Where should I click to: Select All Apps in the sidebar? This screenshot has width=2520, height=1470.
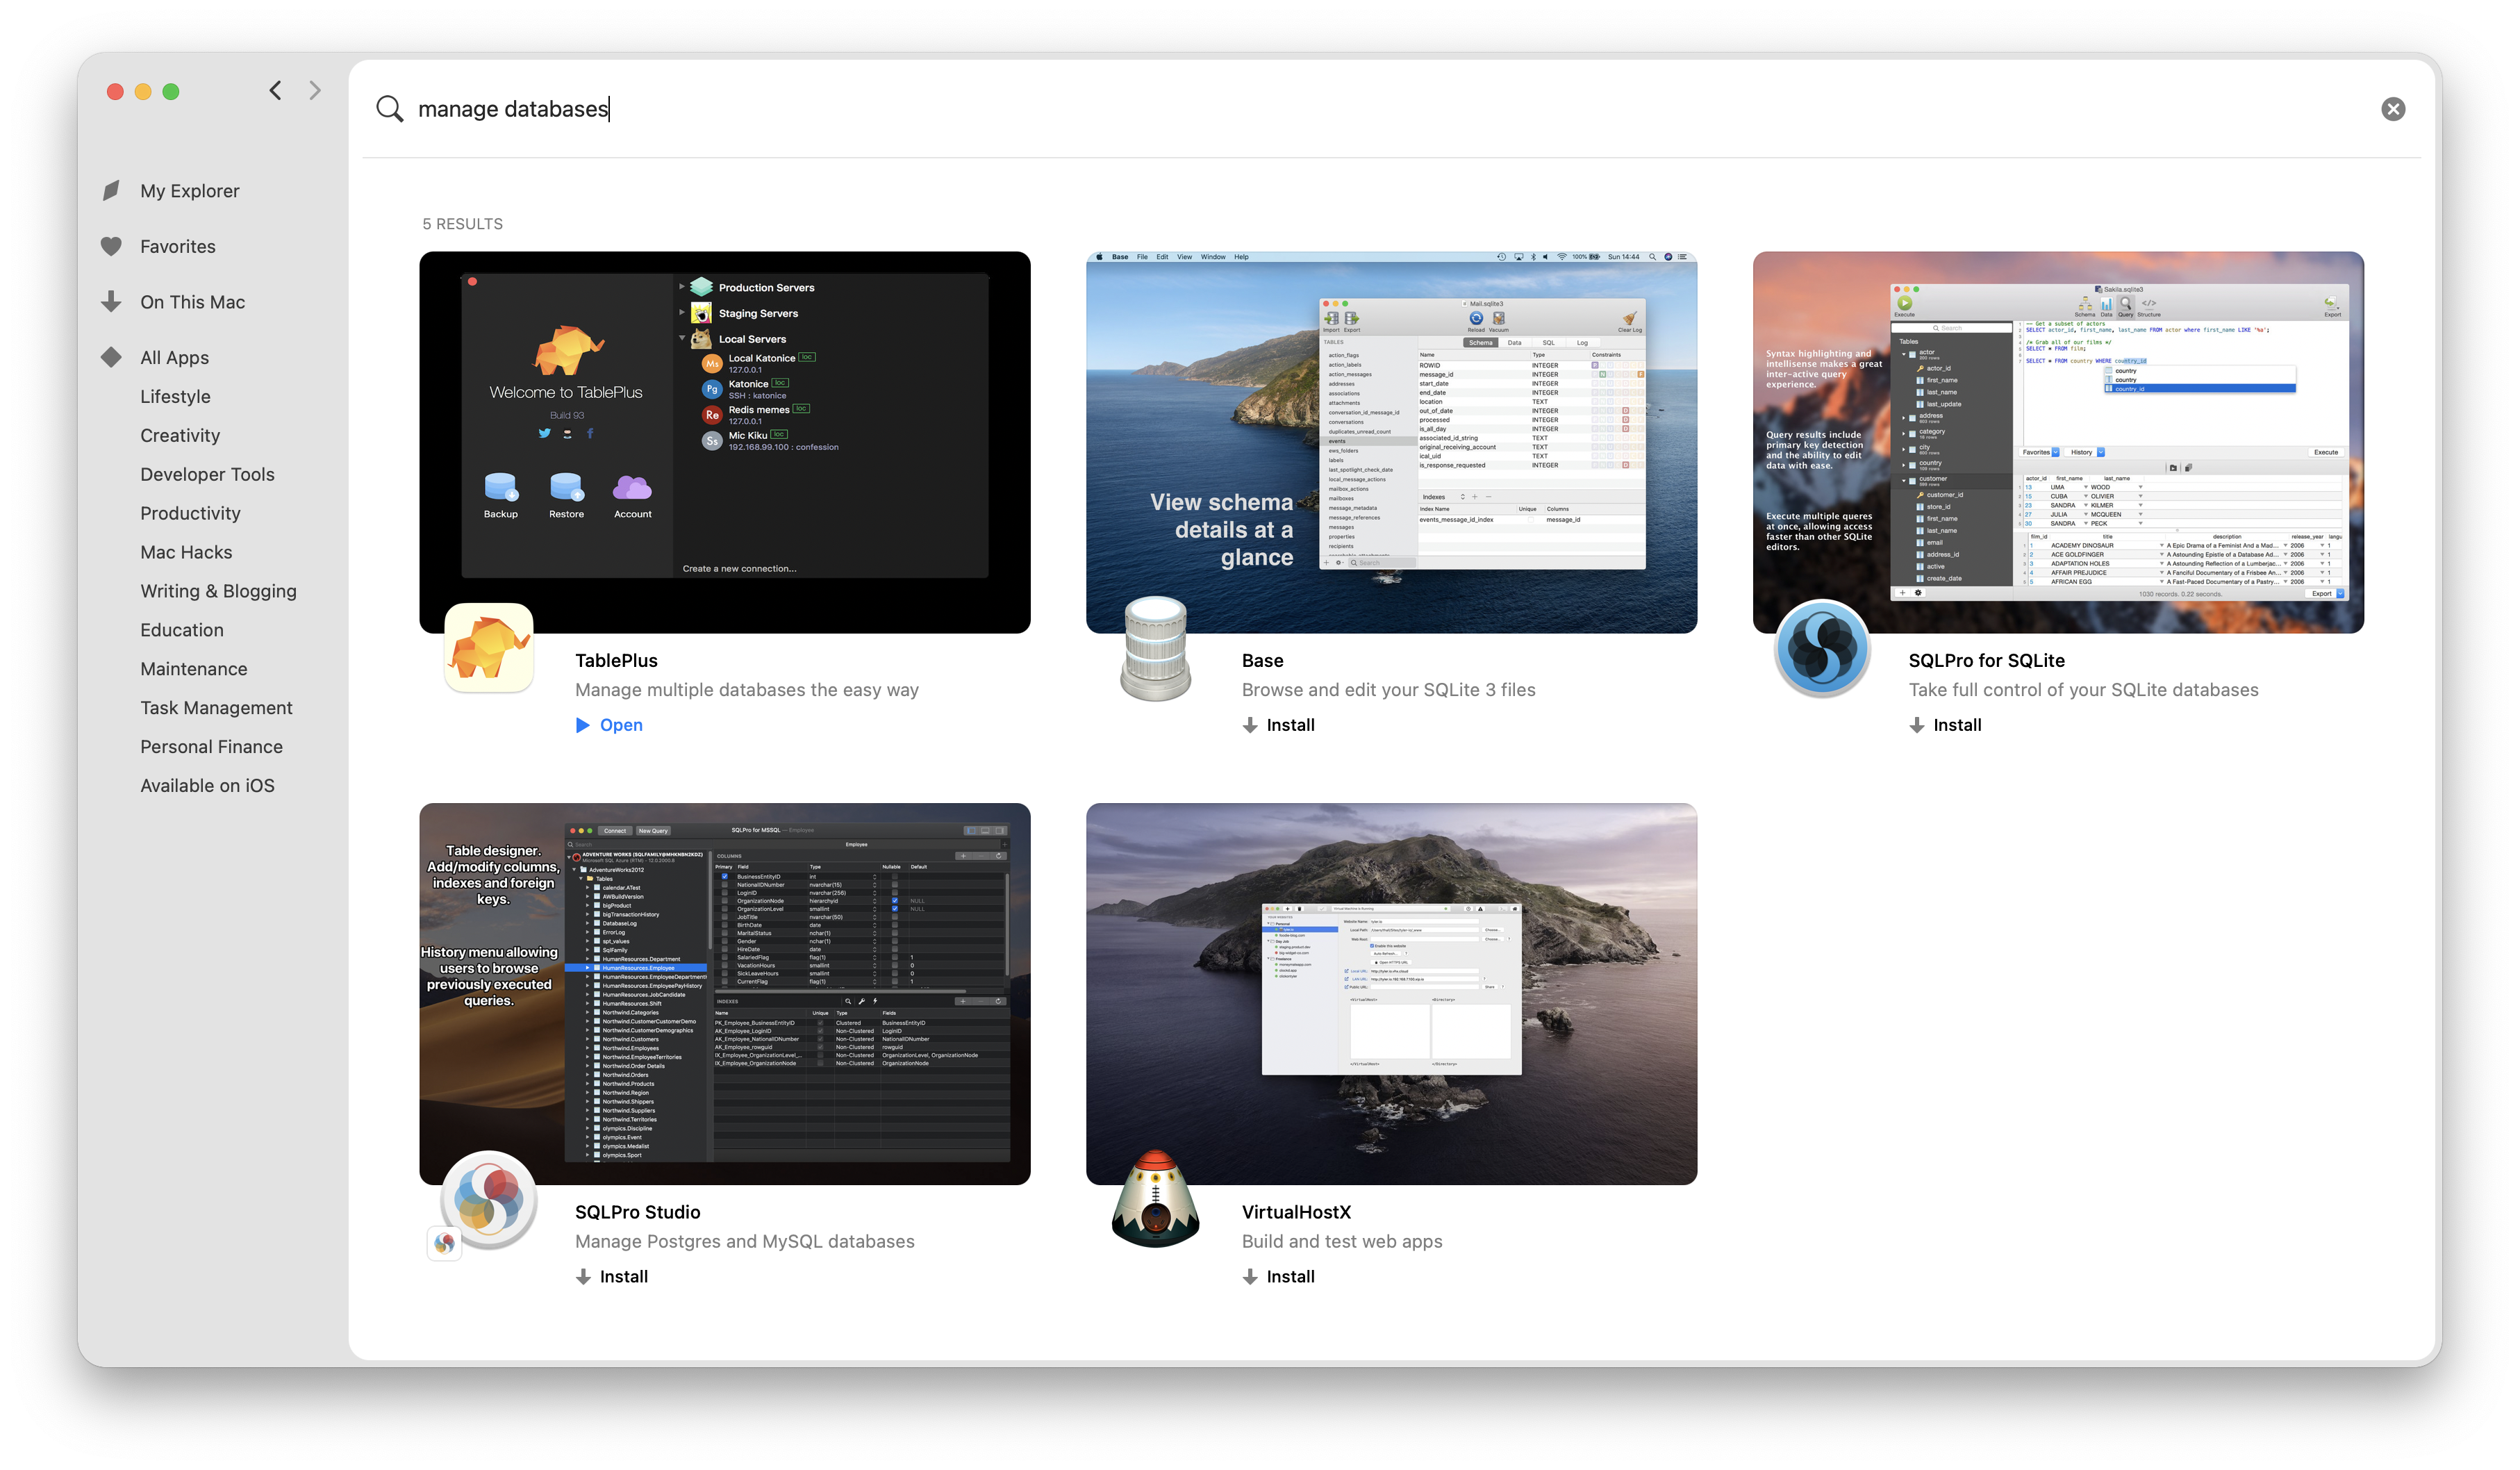coord(174,358)
